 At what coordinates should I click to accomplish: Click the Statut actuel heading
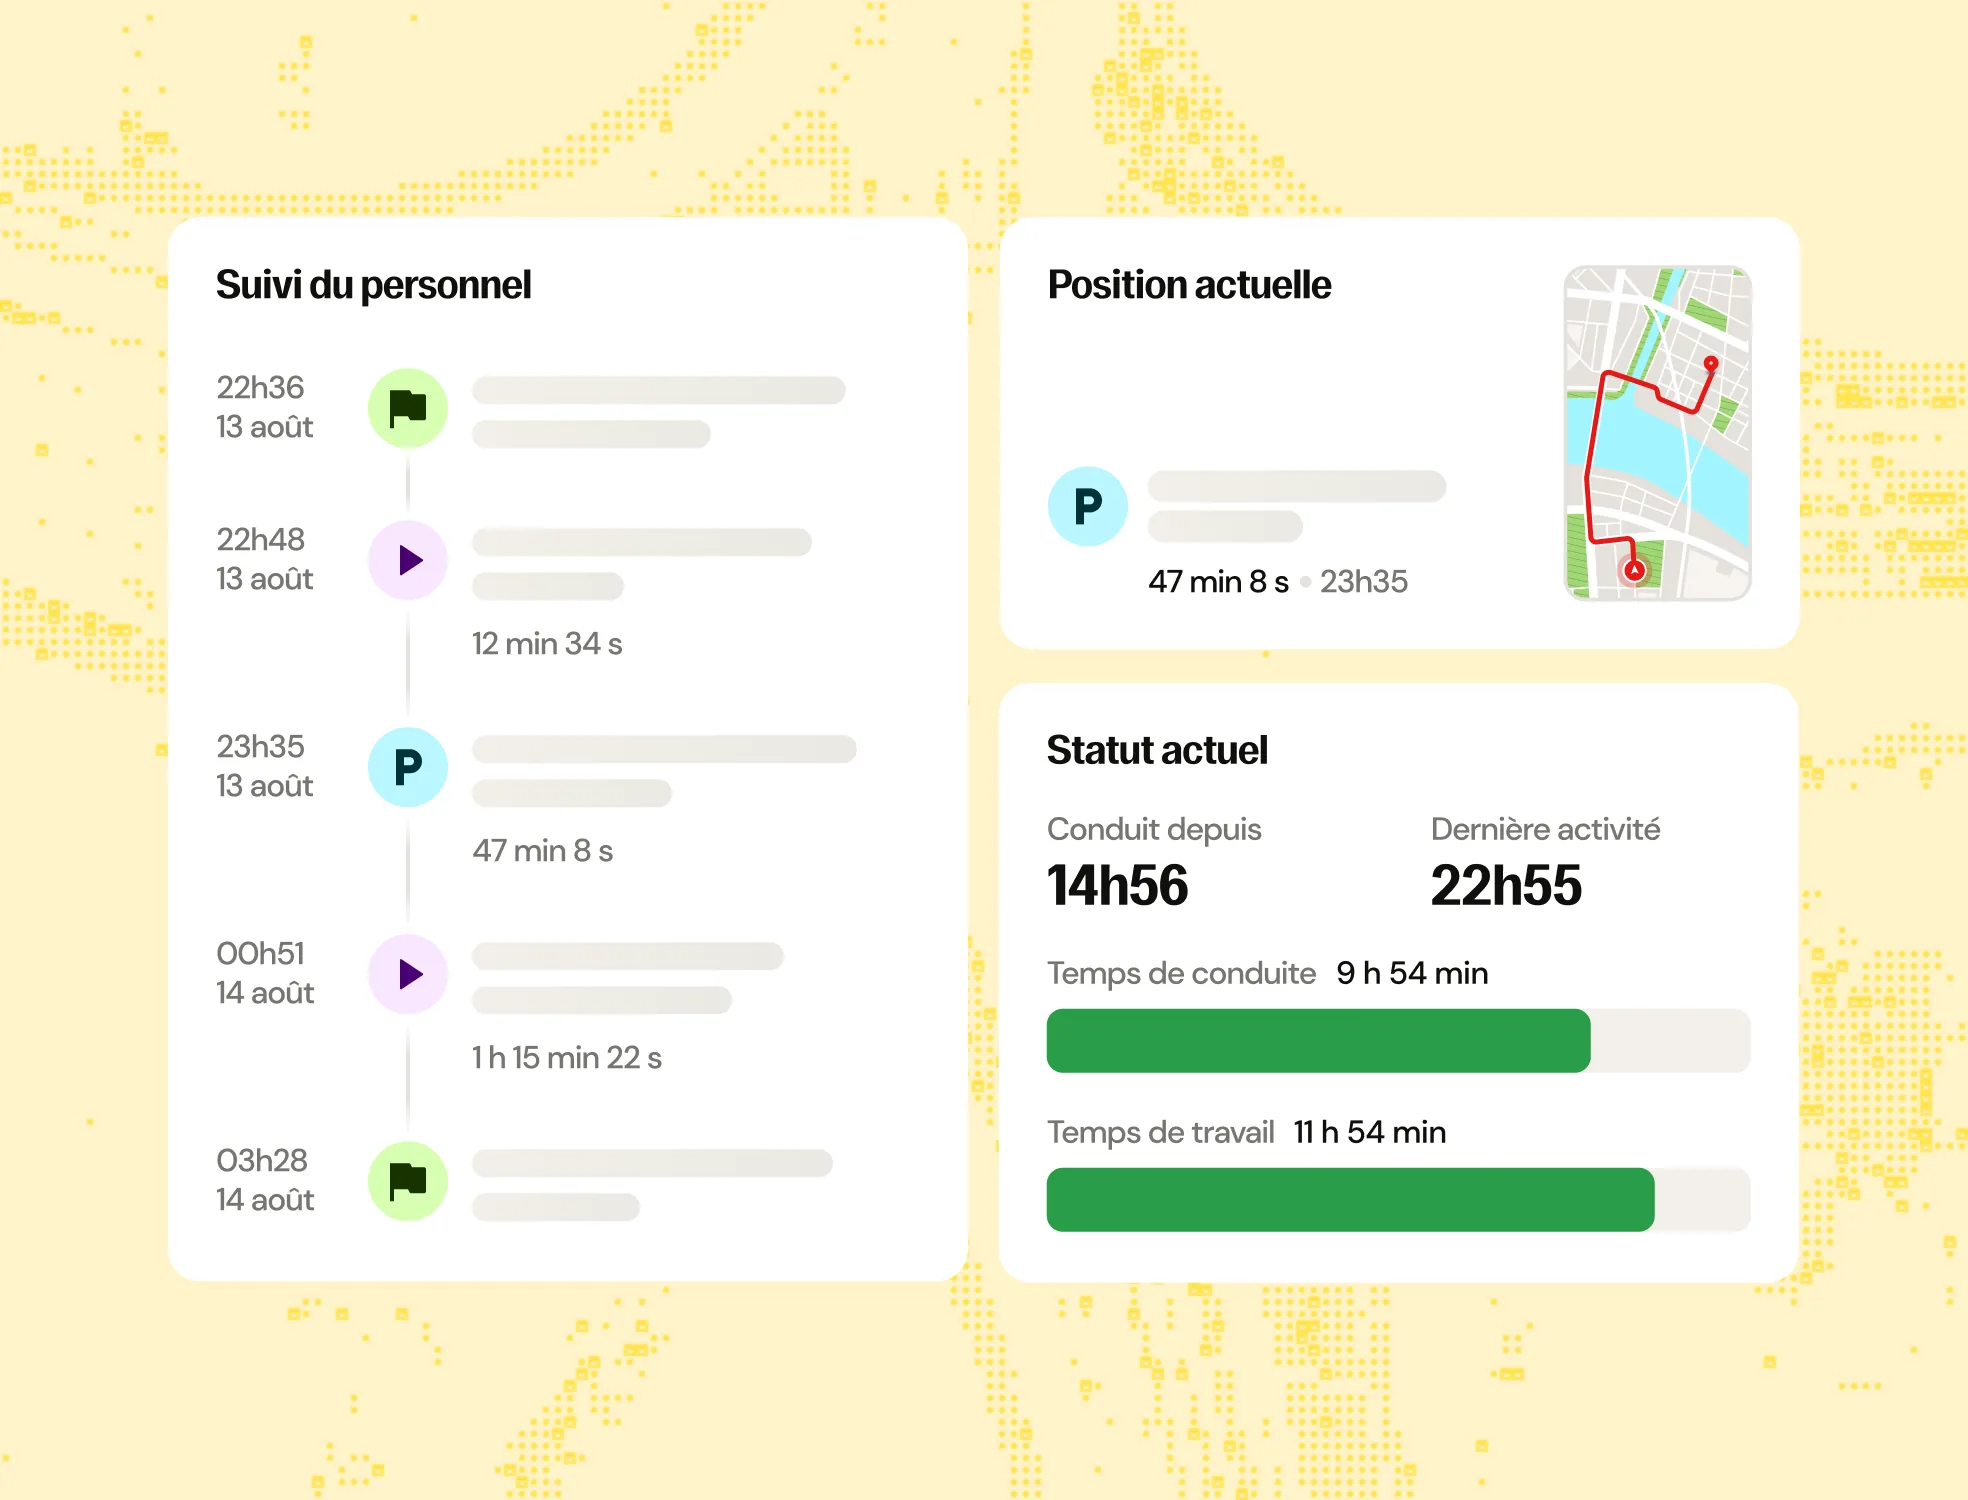[1157, 750]
